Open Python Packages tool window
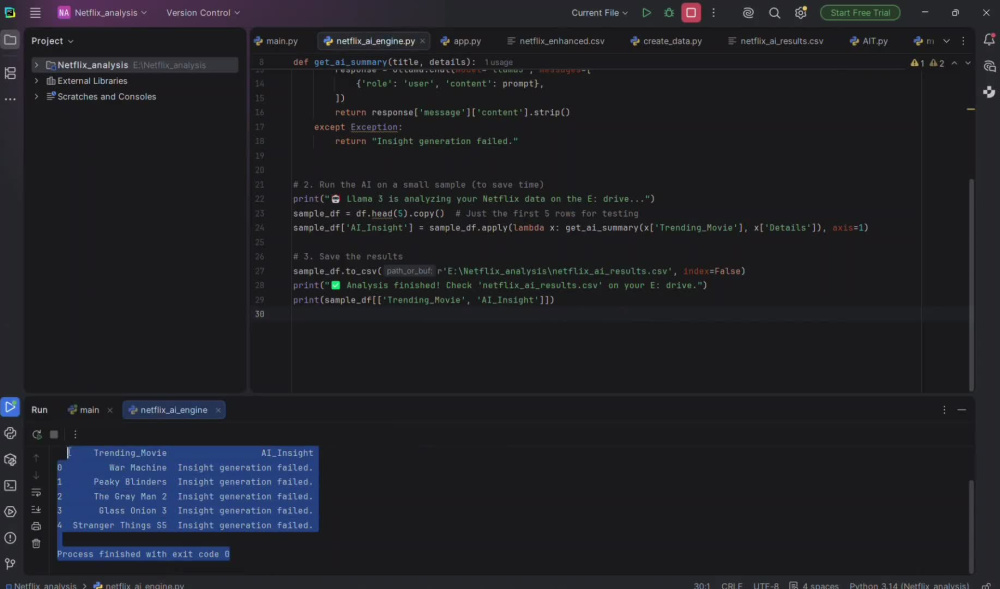The width and height of the screenshot is (1000, 589). pos(10,460)
